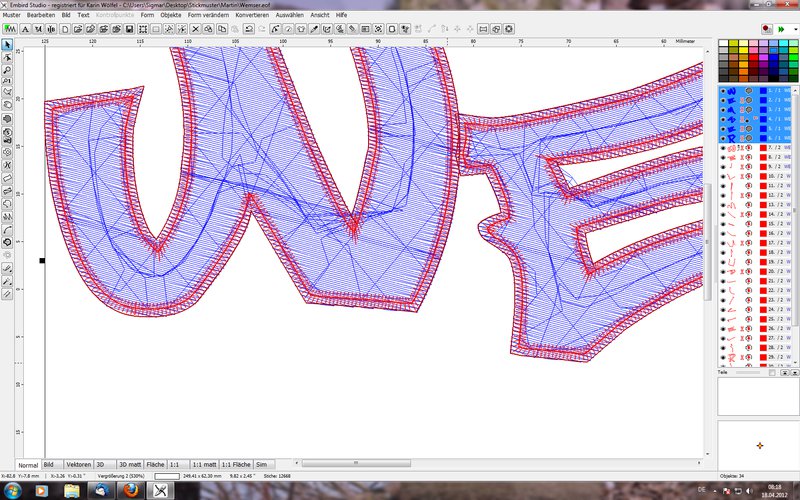Toggle eye visibility for object 15
The width and height of the screenshot is (800, 500).
[722, 224]
